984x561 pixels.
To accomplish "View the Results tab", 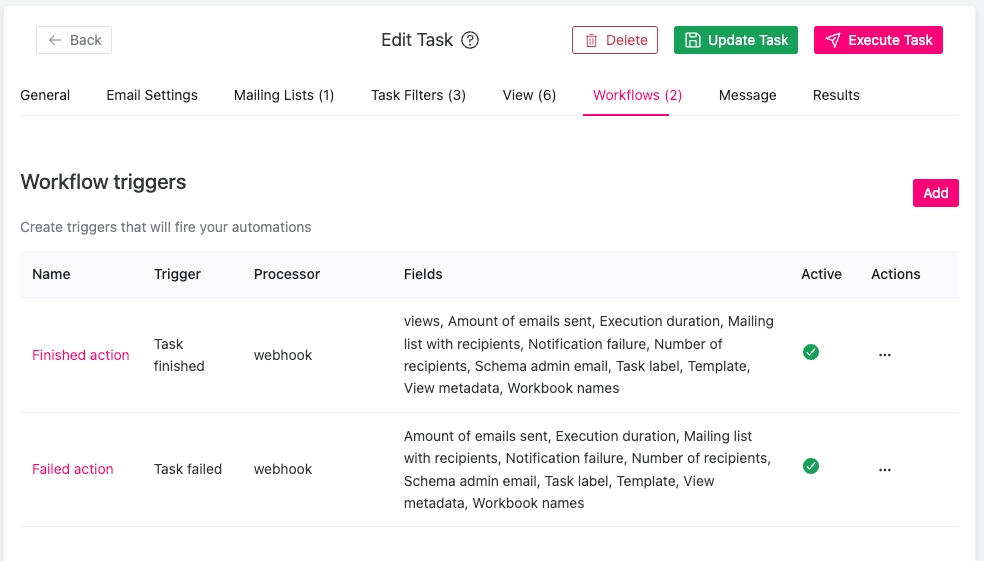I will point(836,95).
